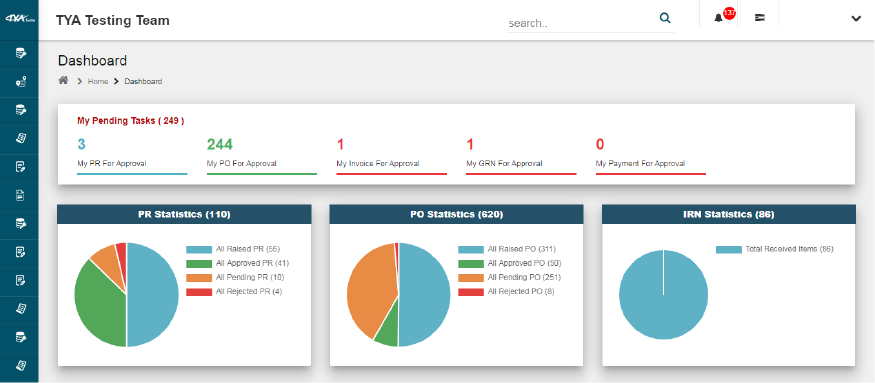Open the plain document sidebar icon
Viewport: 875px width, 383px height.
coord(20,195)
